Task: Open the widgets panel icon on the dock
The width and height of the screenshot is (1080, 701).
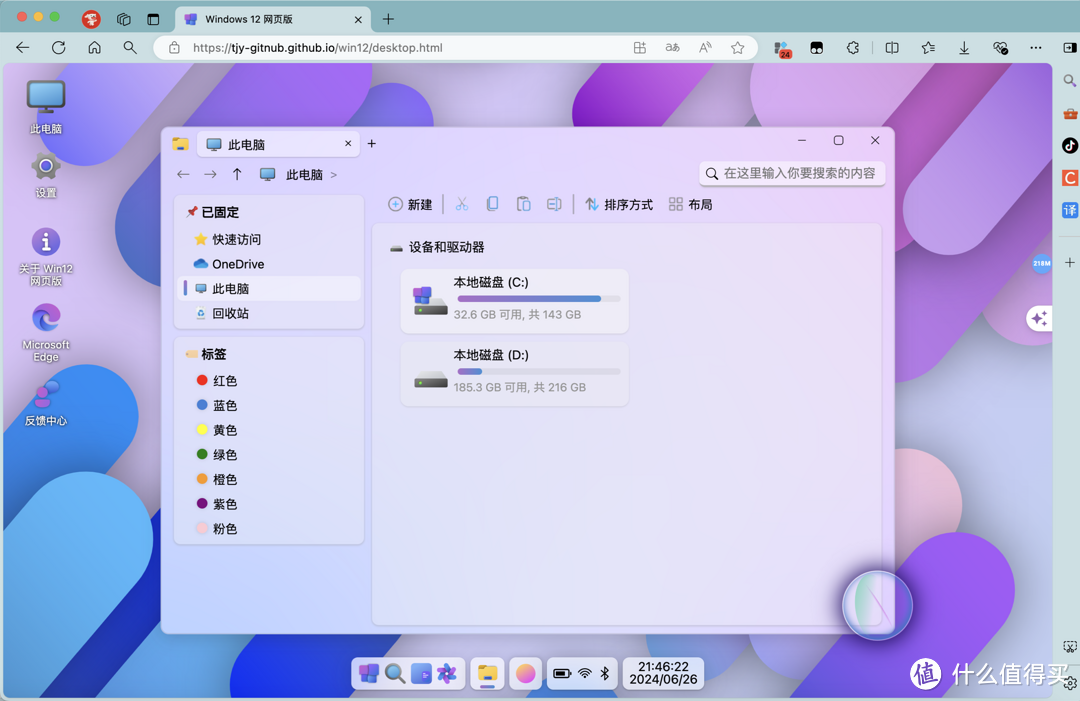Action: [421, 673]
